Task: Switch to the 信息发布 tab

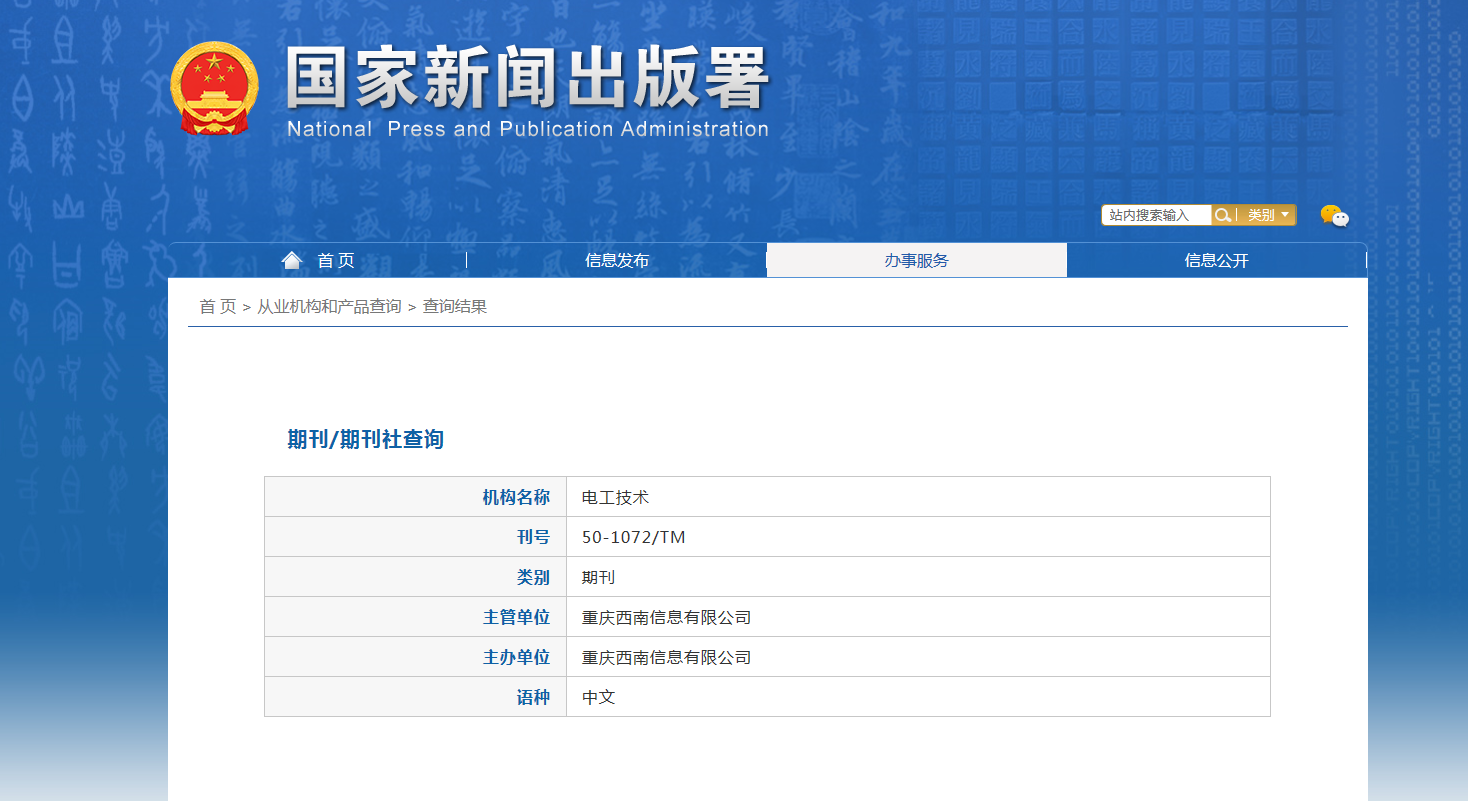Action: click(x=616, y=259)
